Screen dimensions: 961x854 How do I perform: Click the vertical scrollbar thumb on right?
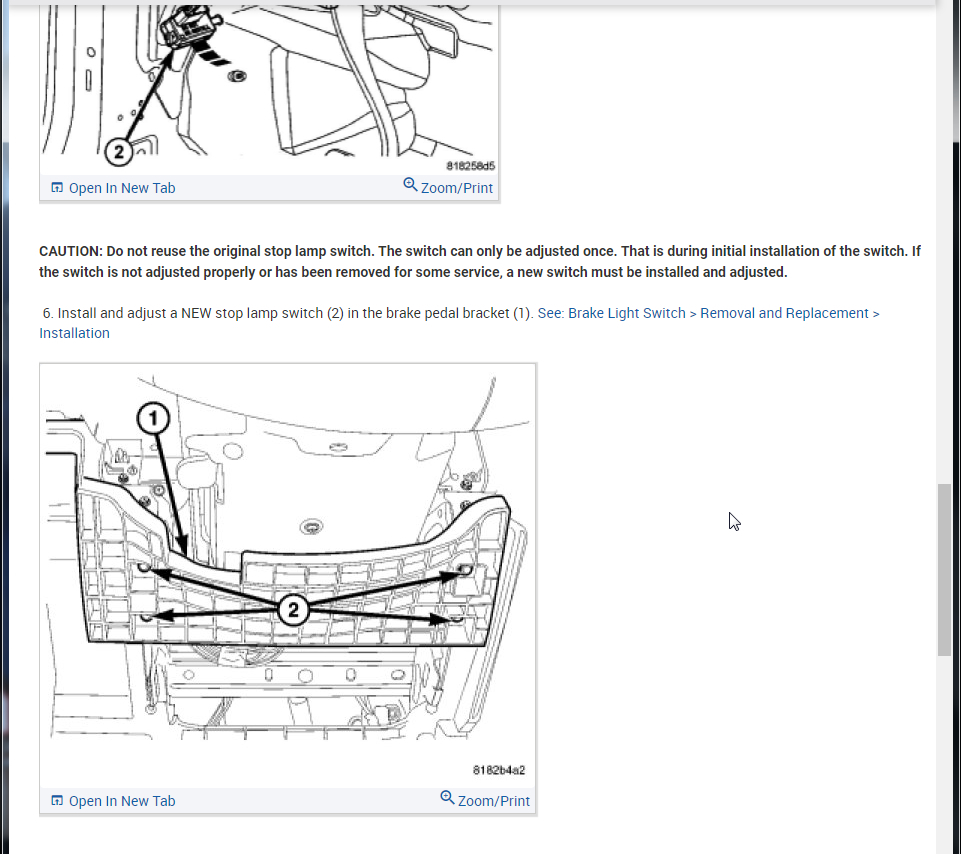point(944,570)
